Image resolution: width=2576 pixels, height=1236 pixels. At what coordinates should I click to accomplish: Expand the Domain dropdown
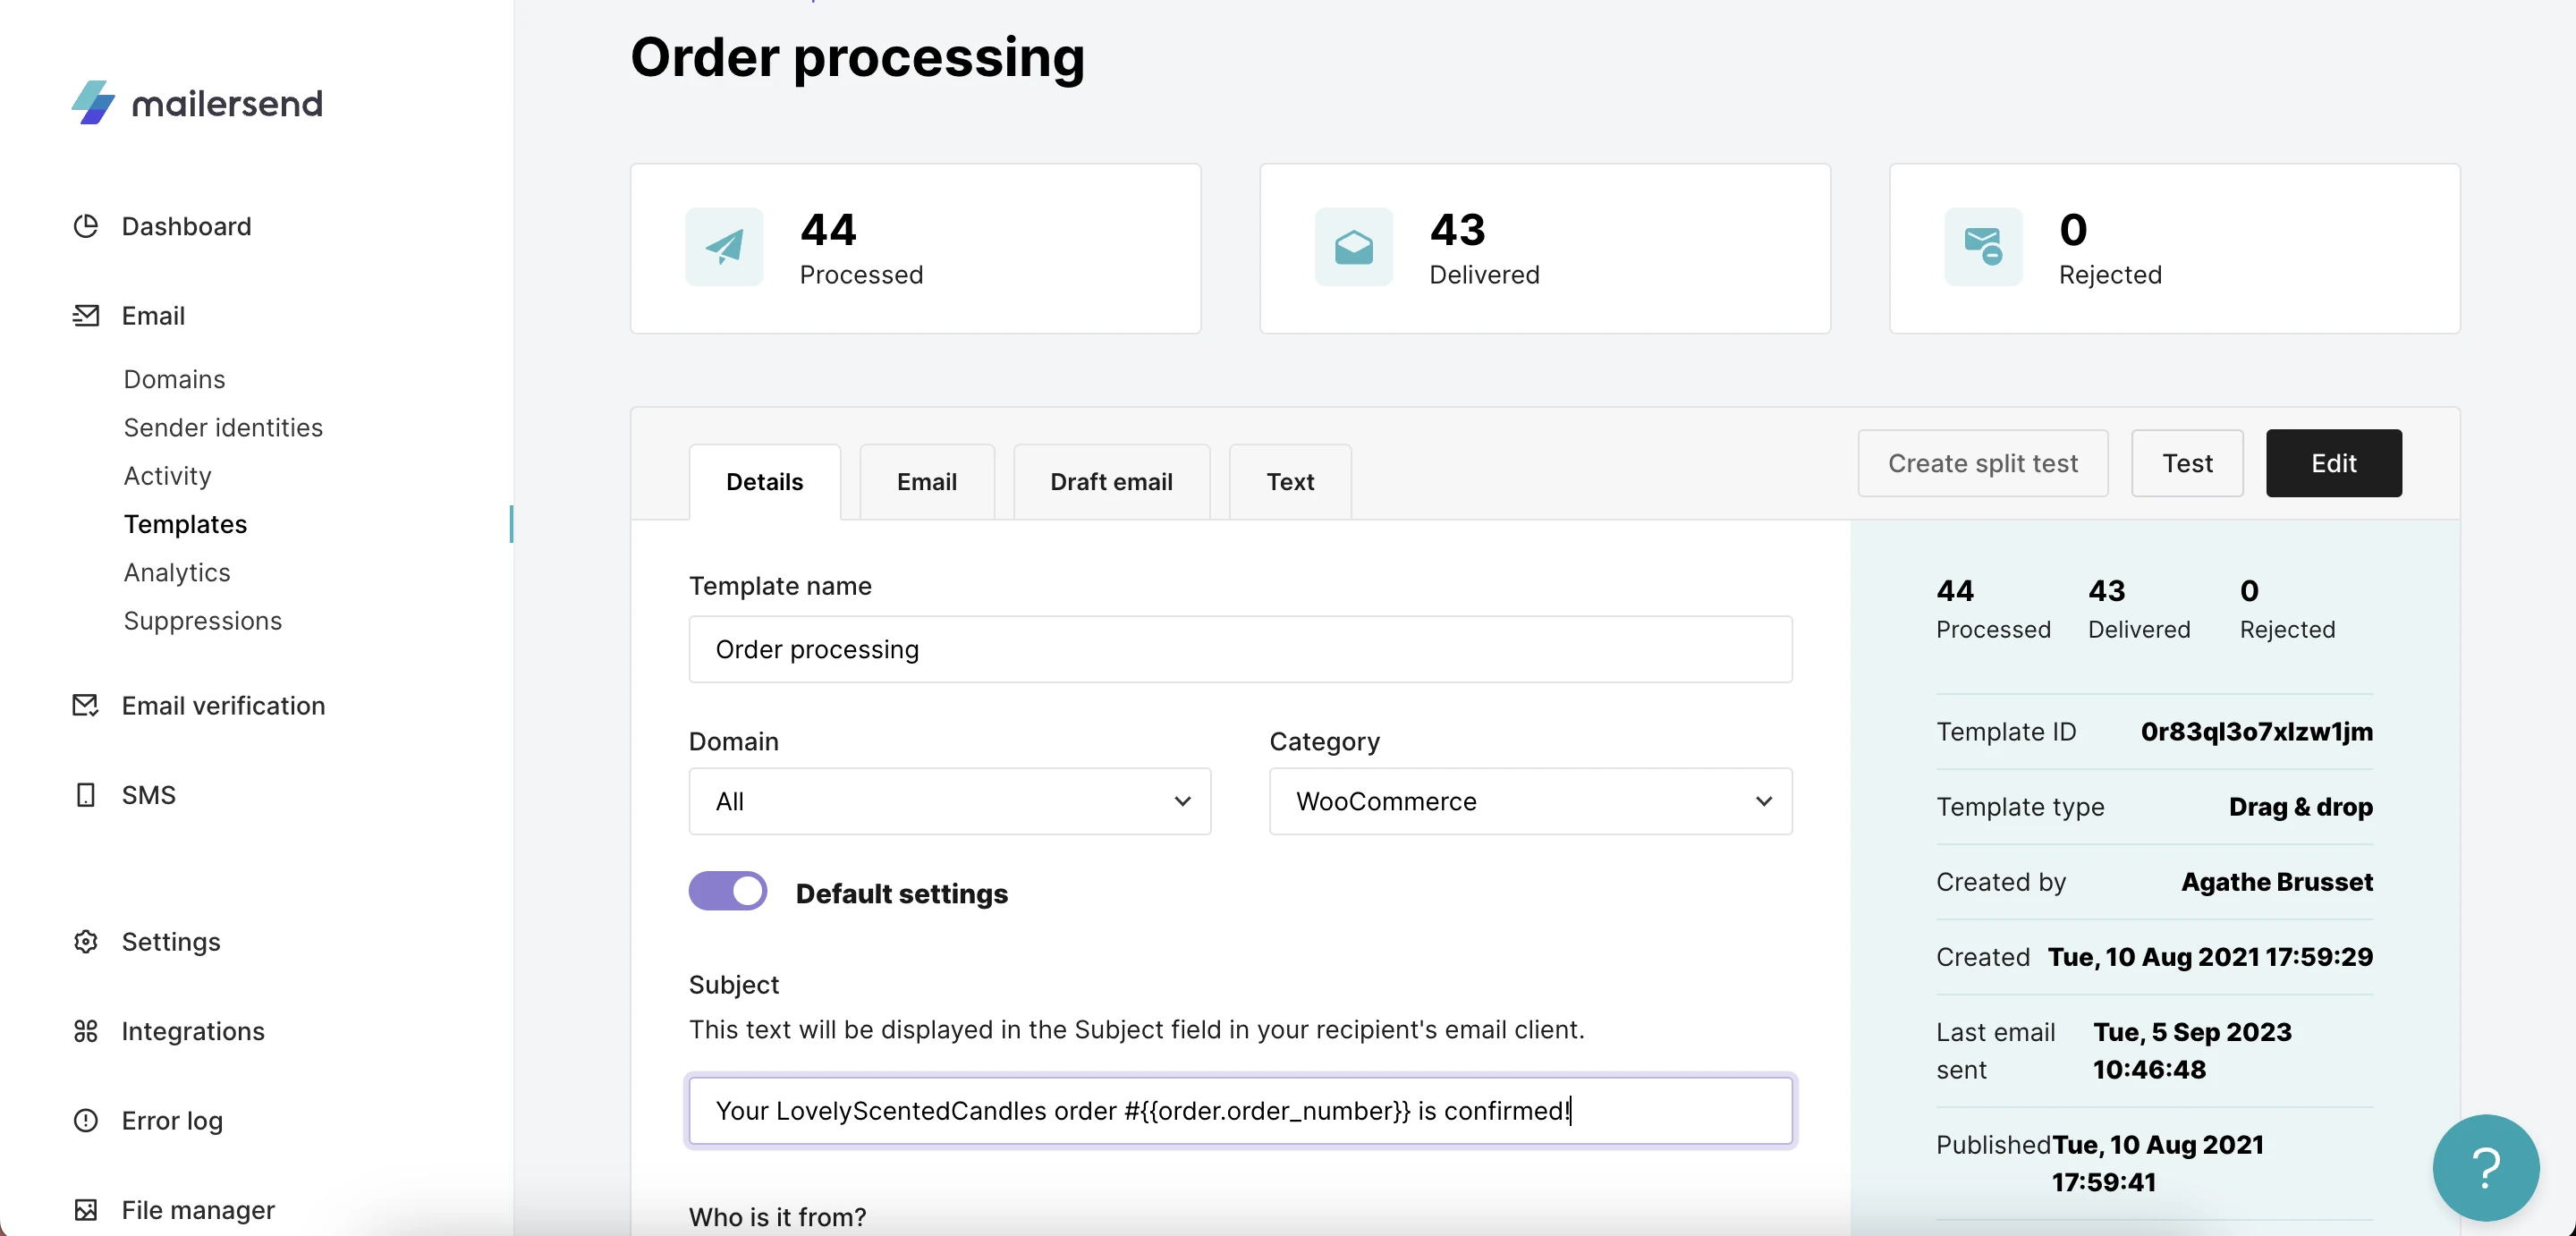point(949,802)
